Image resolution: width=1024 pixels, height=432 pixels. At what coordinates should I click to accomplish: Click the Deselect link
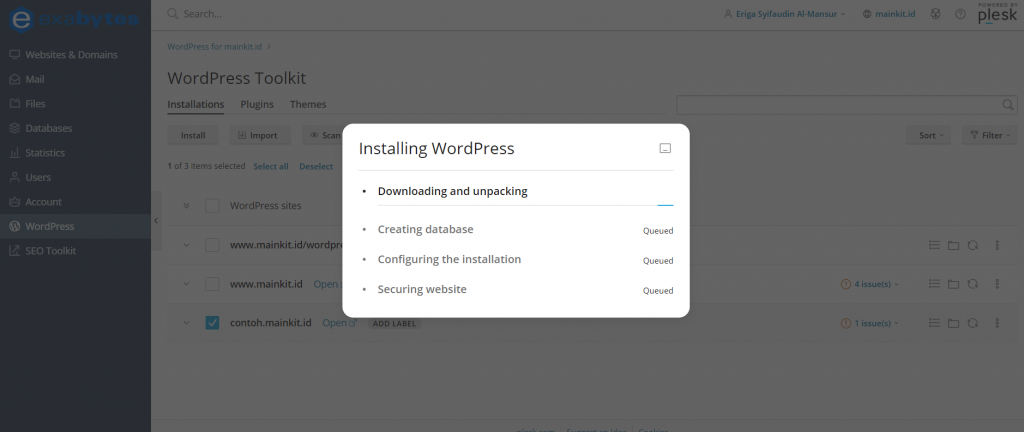[316, 166]
